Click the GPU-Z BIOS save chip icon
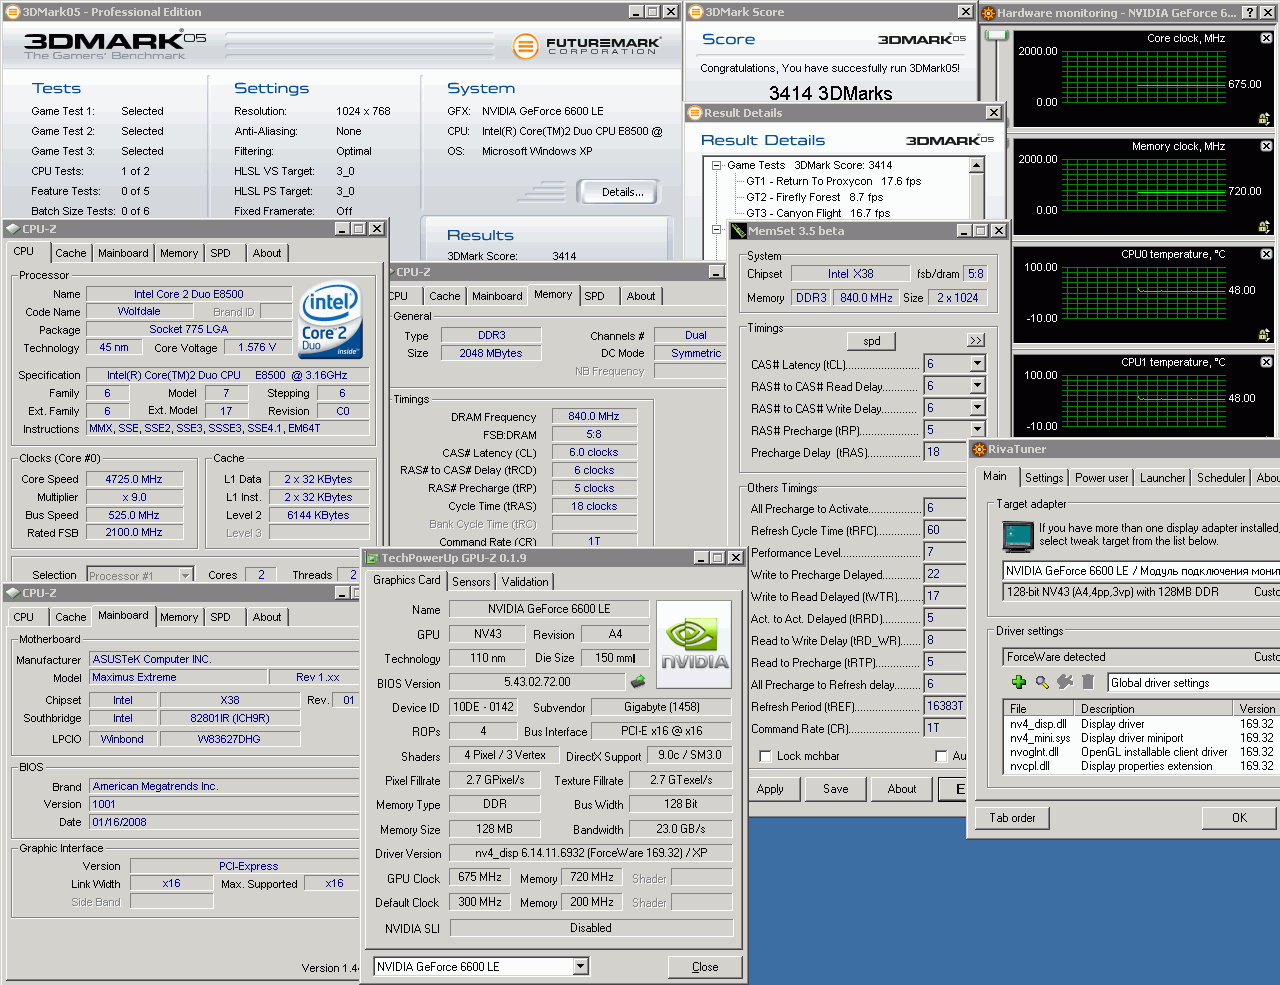Viewport: 1280px width, 985px height. click(x=638, y=682)
